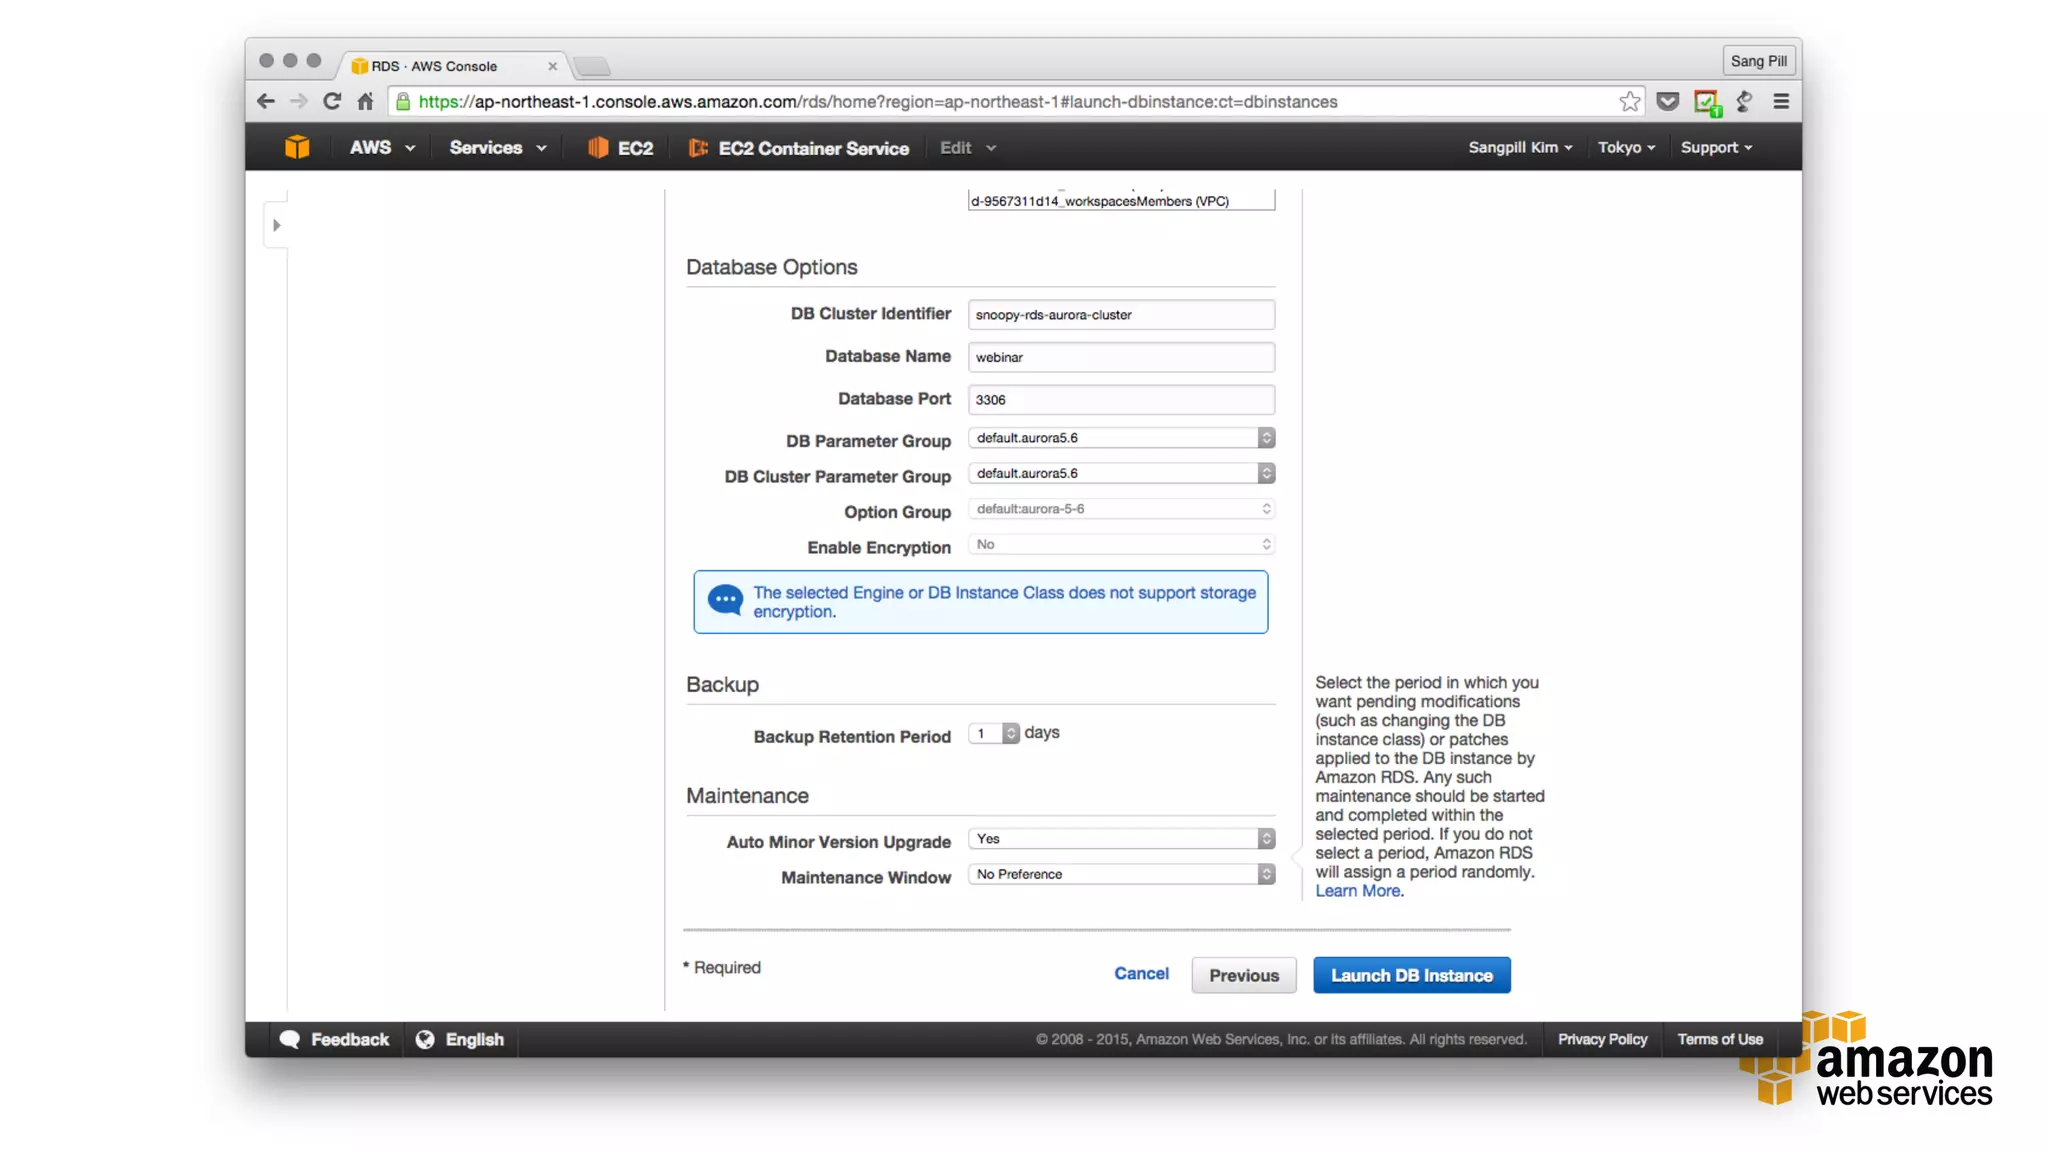Click the Database Name input field
This screenshot has height=1152, width=2048.
tap(1120, 357)
